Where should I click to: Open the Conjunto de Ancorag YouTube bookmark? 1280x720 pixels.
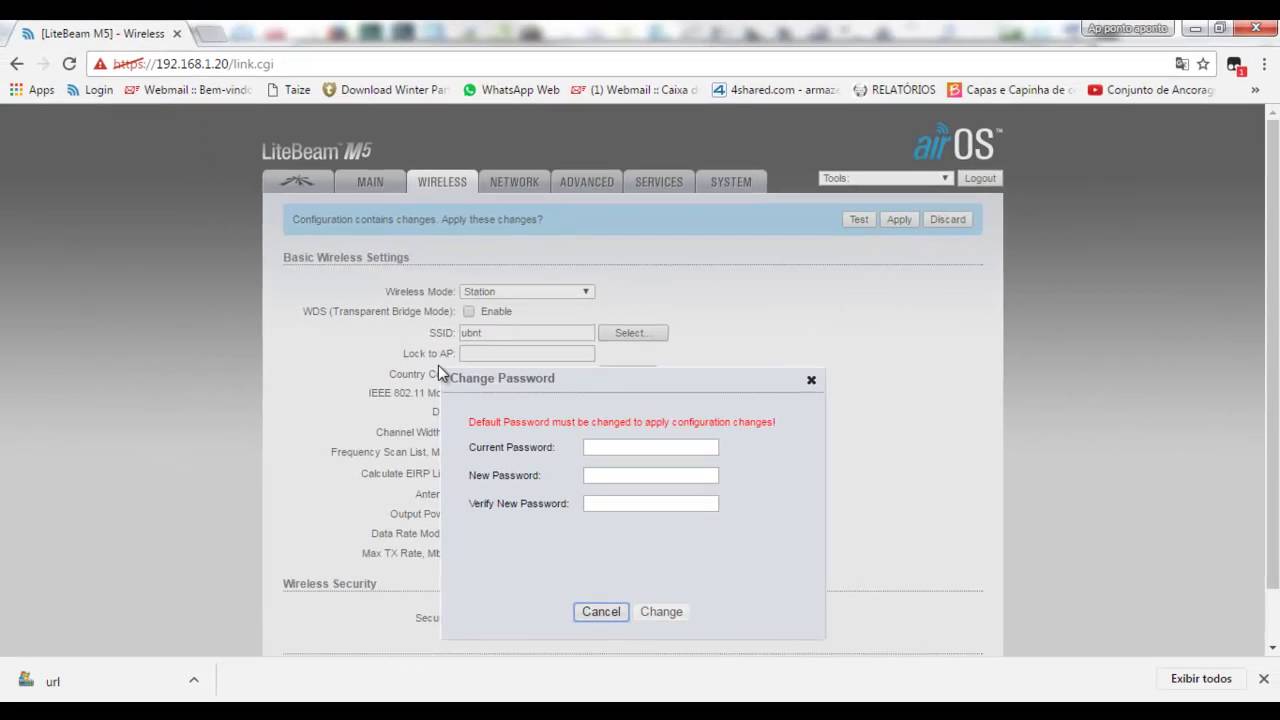[1151, 89]
